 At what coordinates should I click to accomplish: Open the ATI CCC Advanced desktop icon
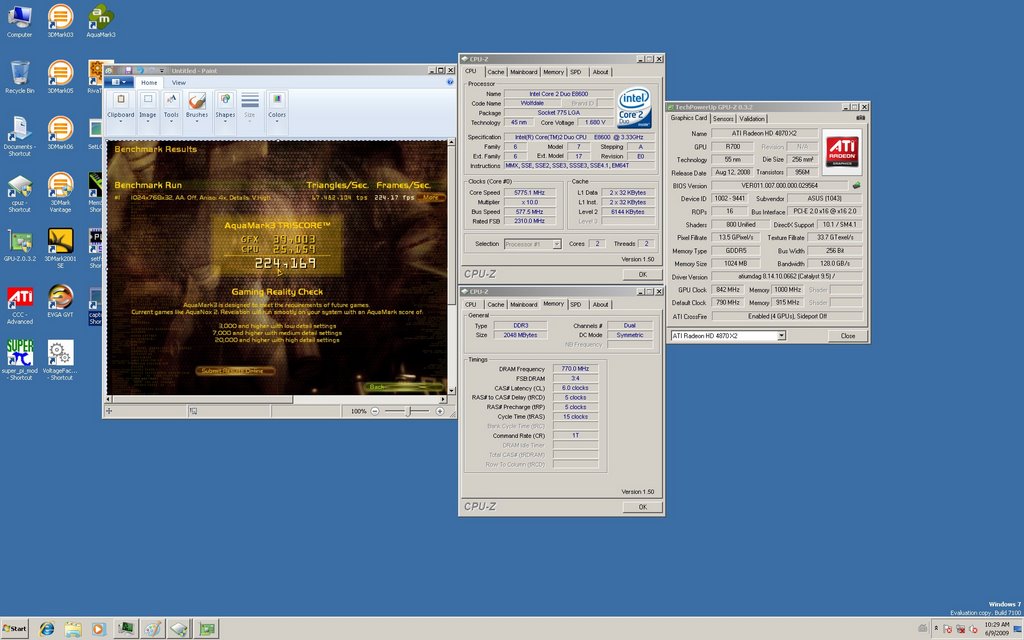coord(20,305)
